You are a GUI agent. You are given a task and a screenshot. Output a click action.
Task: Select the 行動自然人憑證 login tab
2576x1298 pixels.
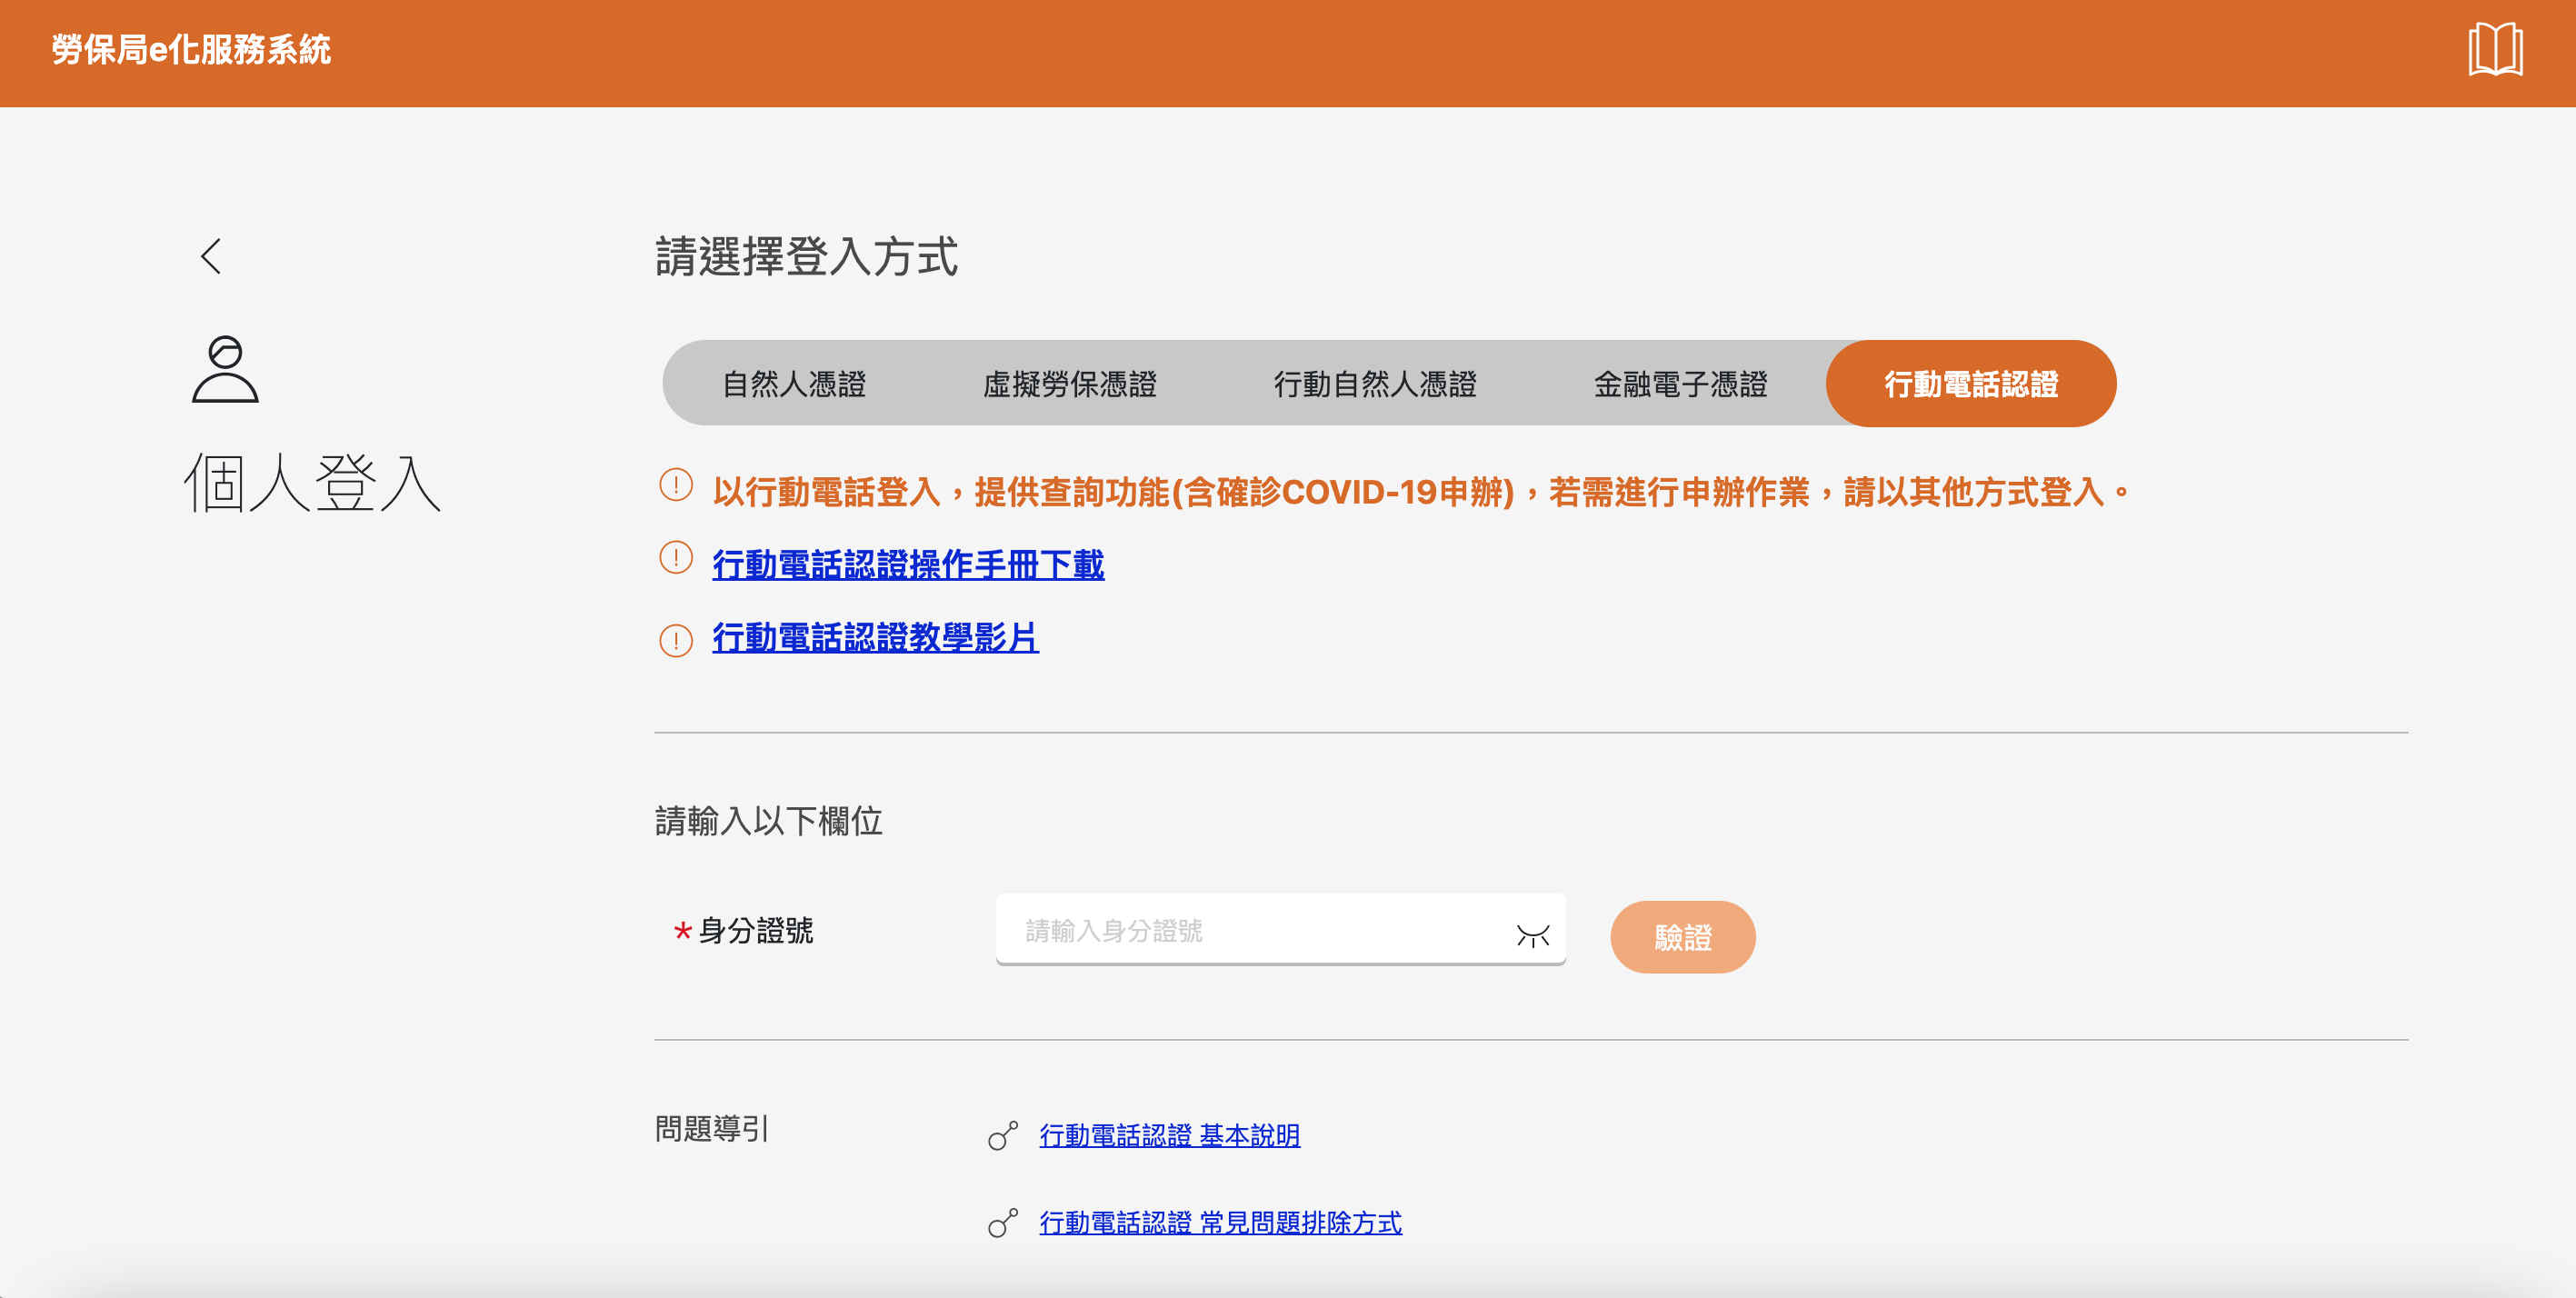click(1374, 384)
